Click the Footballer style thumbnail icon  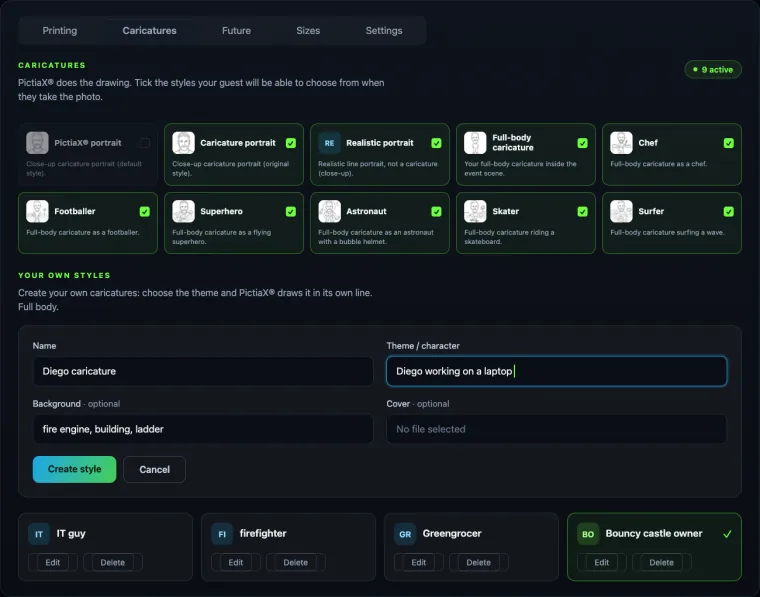37,211
